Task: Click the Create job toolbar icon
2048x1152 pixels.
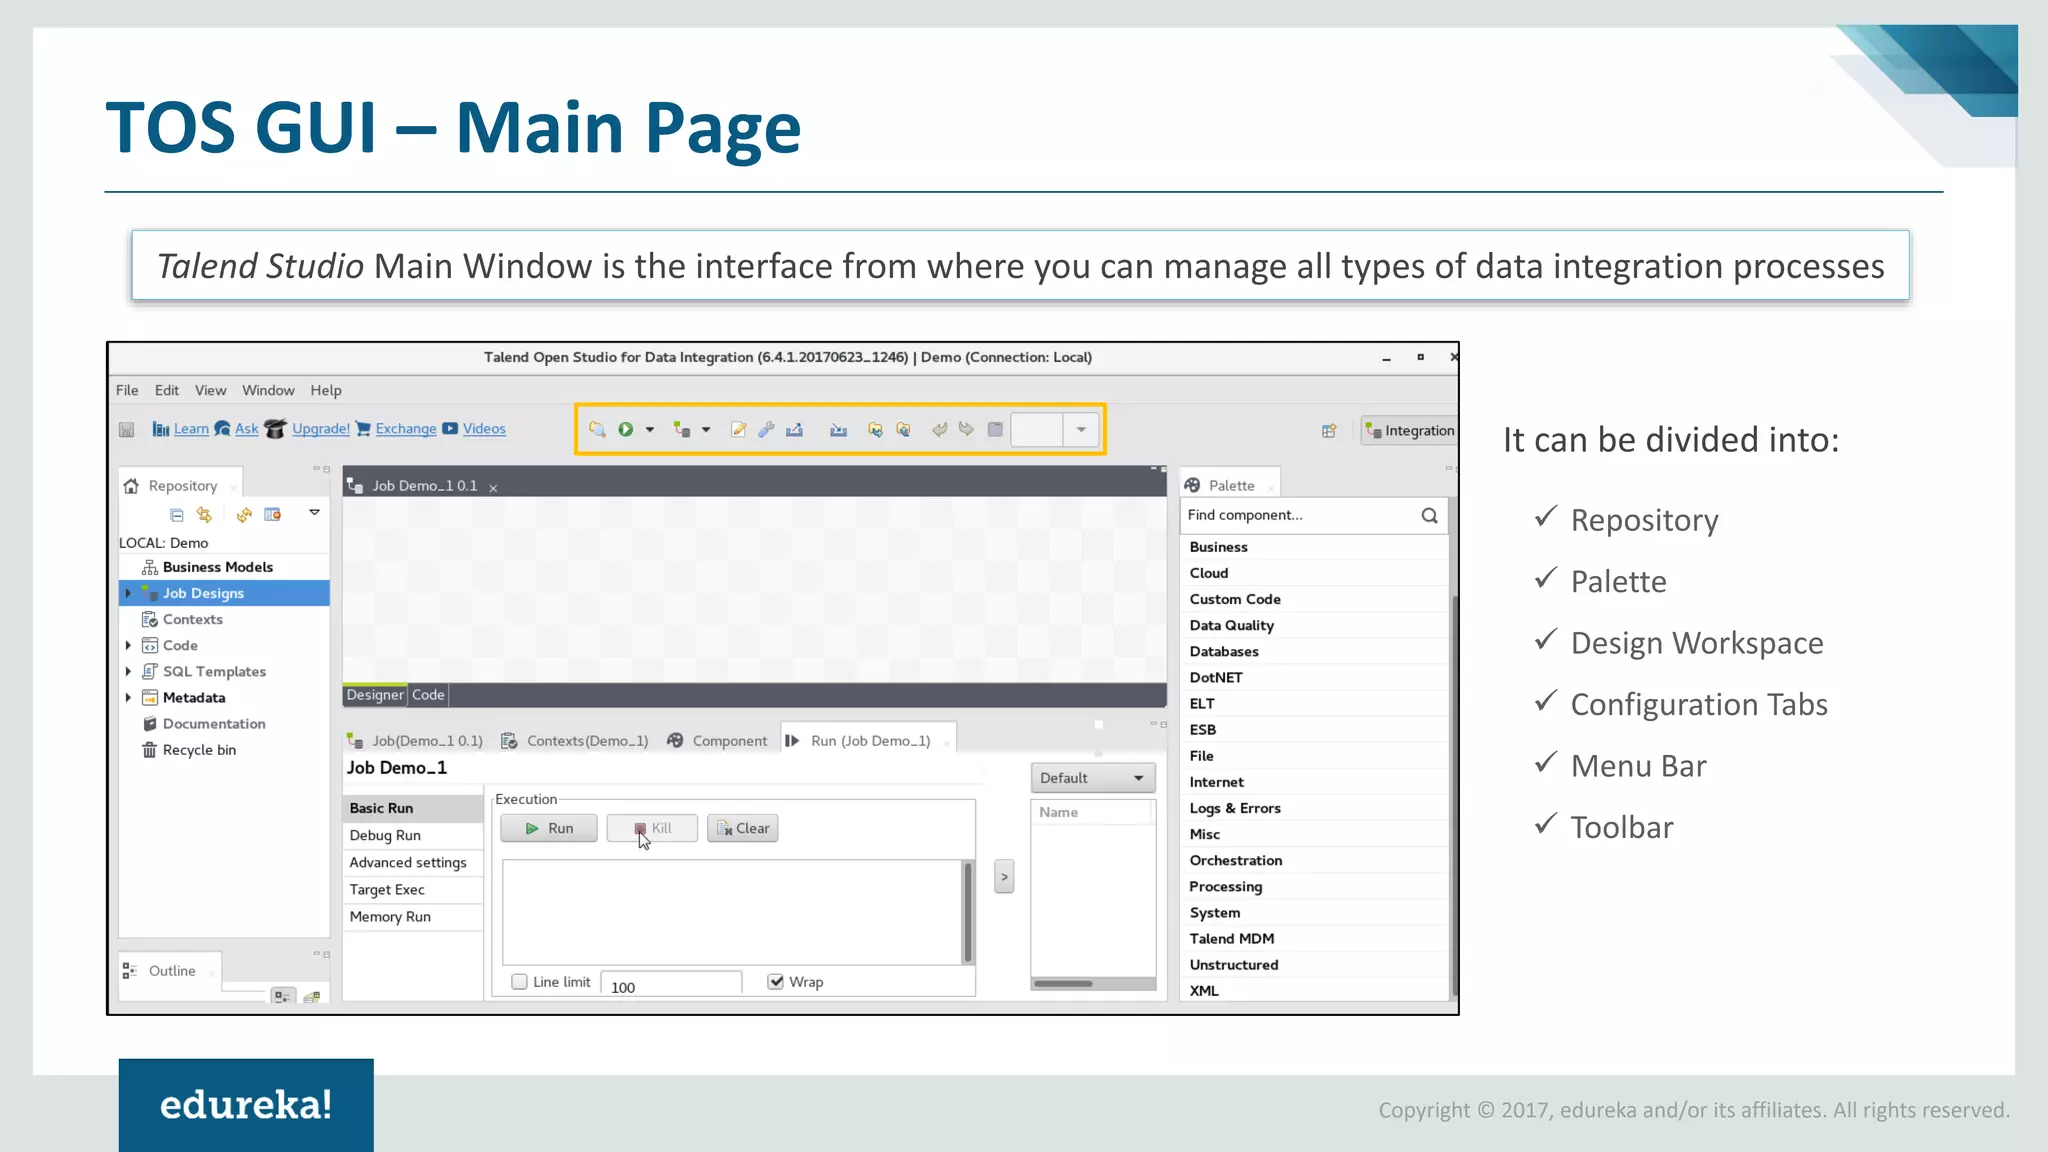Action: pyautogui.click(x=682, y=429)
